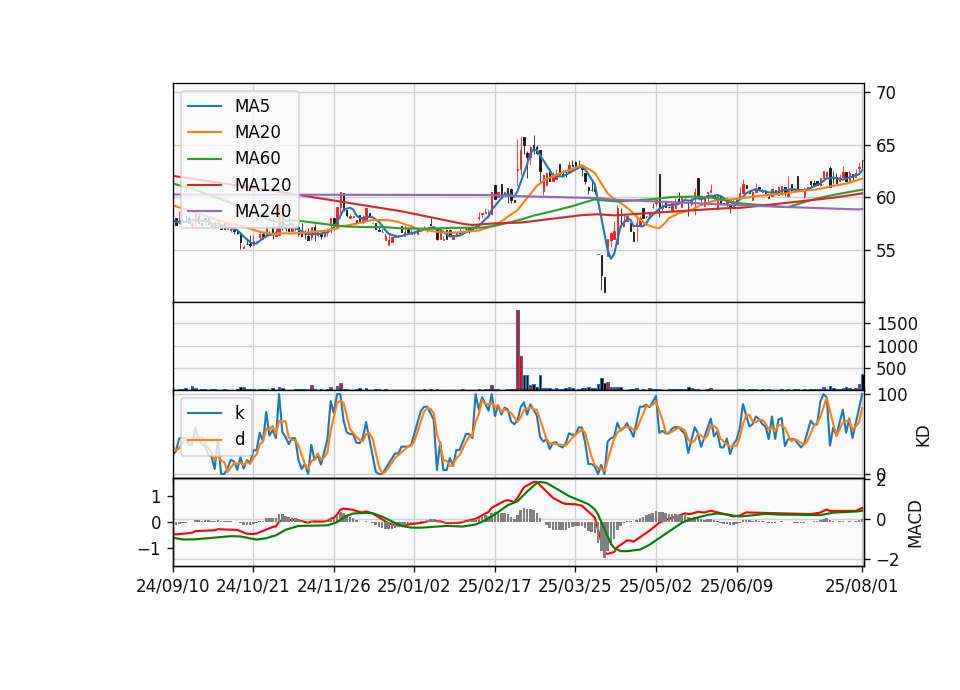
Task: Click the MA120 legend entry
Action: 239,184
